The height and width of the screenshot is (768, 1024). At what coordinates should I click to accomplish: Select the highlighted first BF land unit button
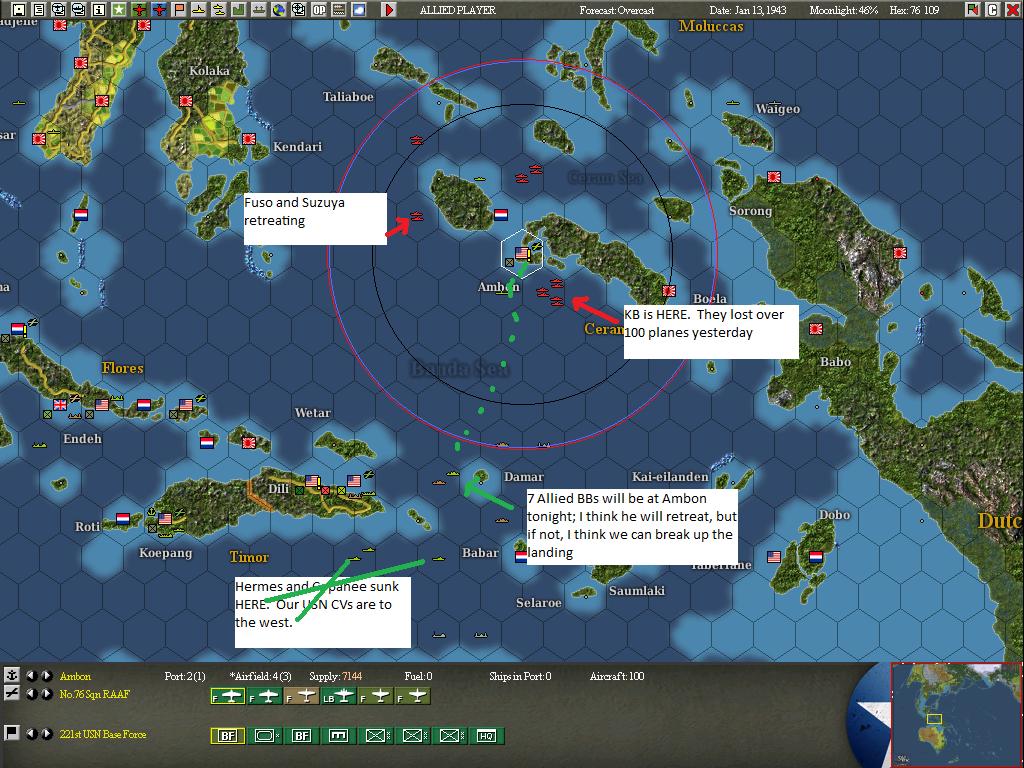(x=228, y=736)
